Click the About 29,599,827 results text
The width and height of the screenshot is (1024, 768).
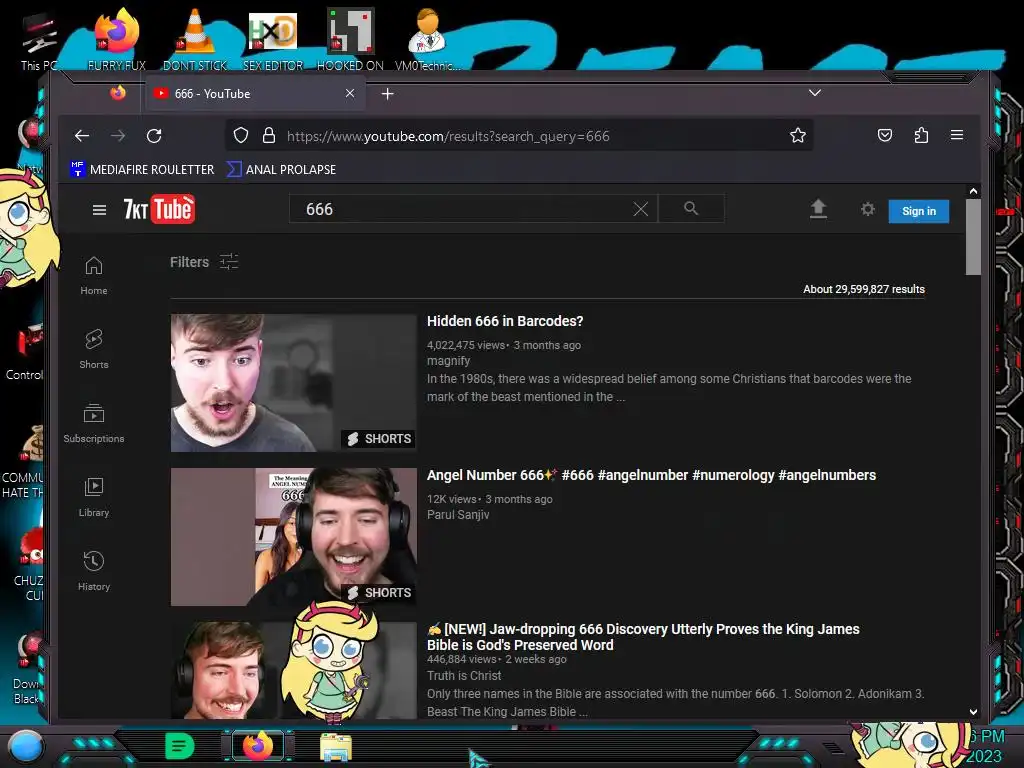tap(863, 289)
